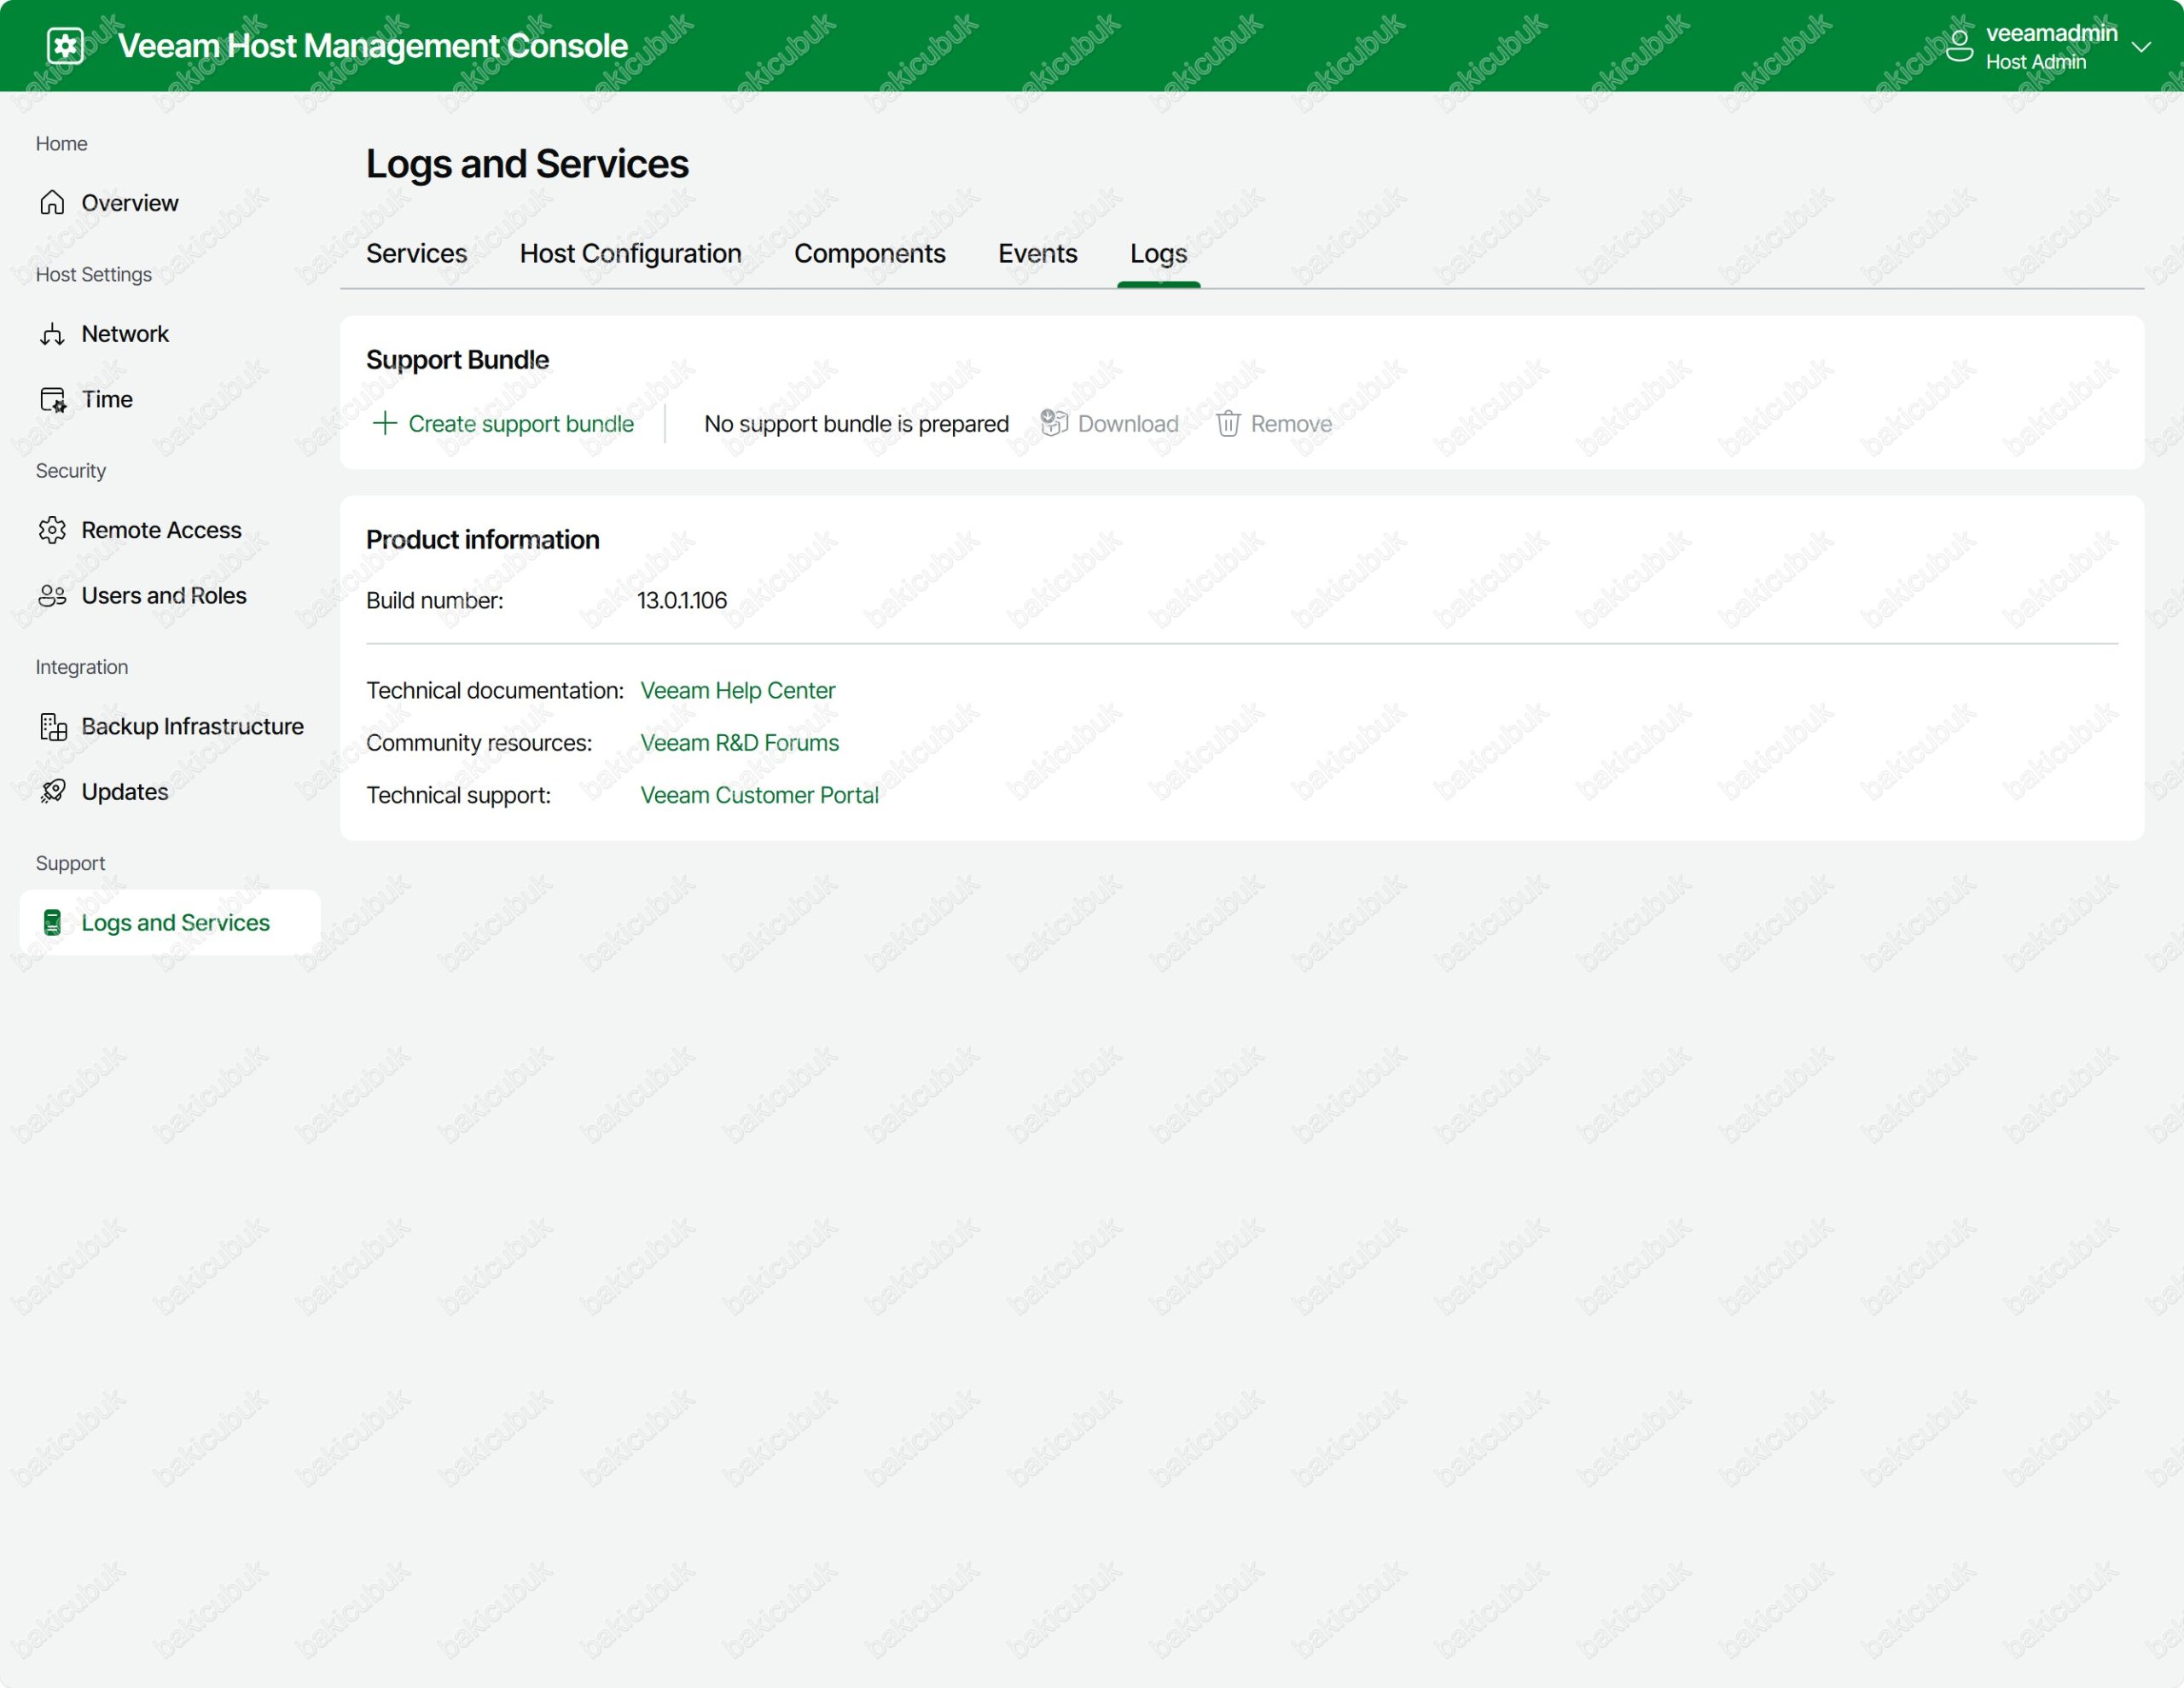Click the Updates rocket icon
Viewport: 2184px width, 1688px height.
tap(52, 792)
